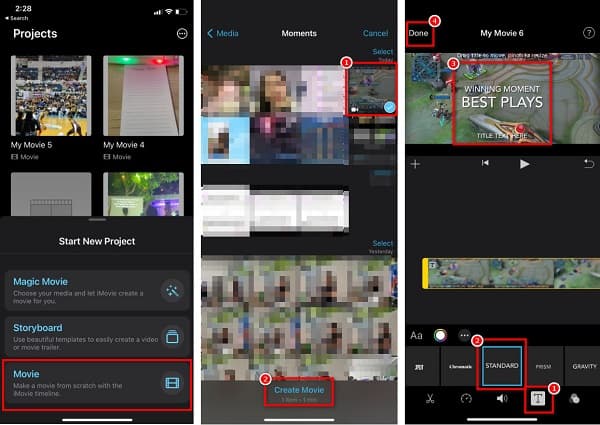Viewport: 600px width, 425px height.
Task: Open the help question mark icon
Action: point(589,33)
